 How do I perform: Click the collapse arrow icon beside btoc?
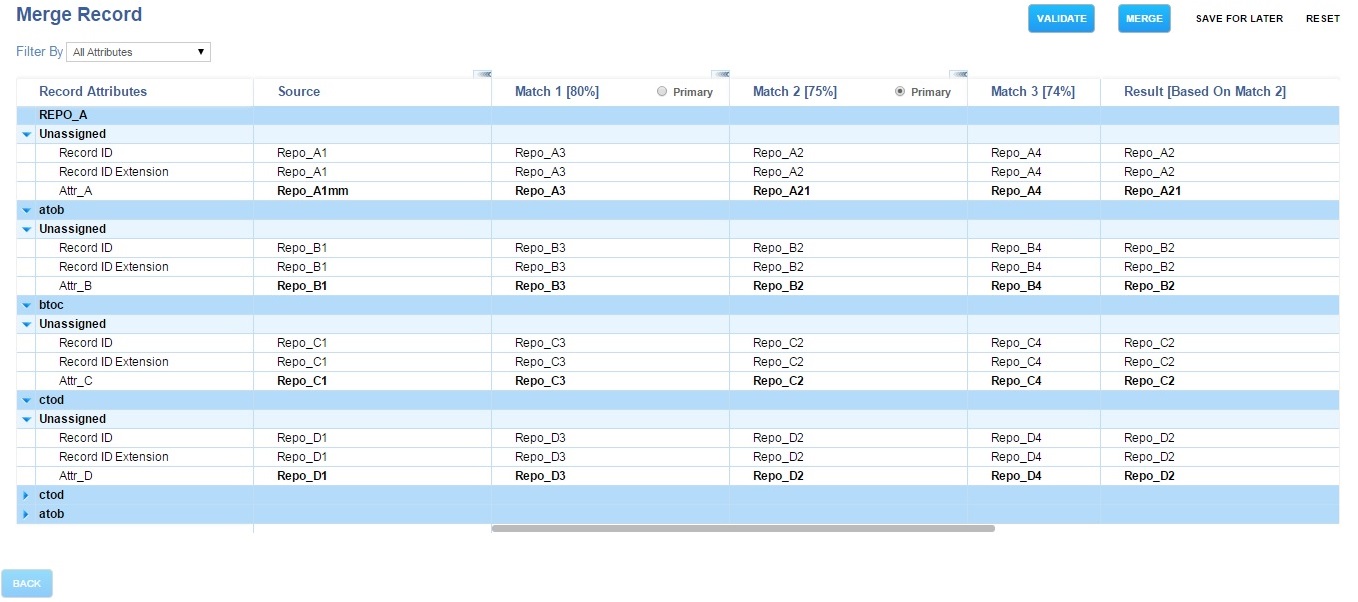tap(27, 305)
